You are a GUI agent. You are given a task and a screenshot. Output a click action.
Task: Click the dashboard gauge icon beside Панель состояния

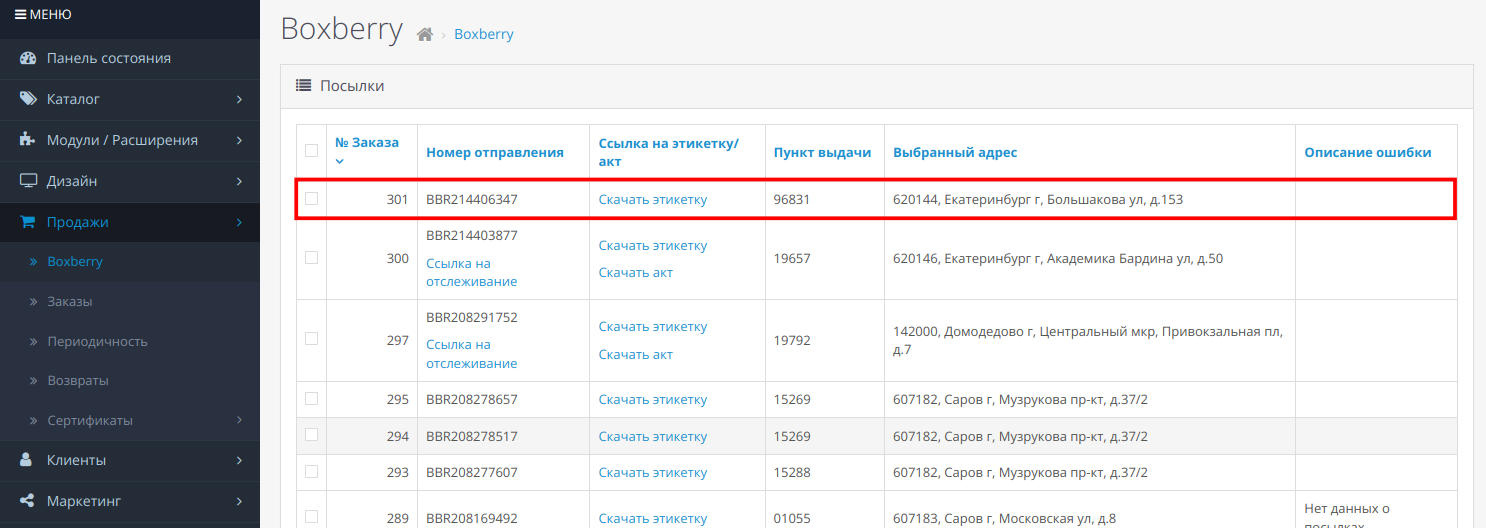[28, 58]
